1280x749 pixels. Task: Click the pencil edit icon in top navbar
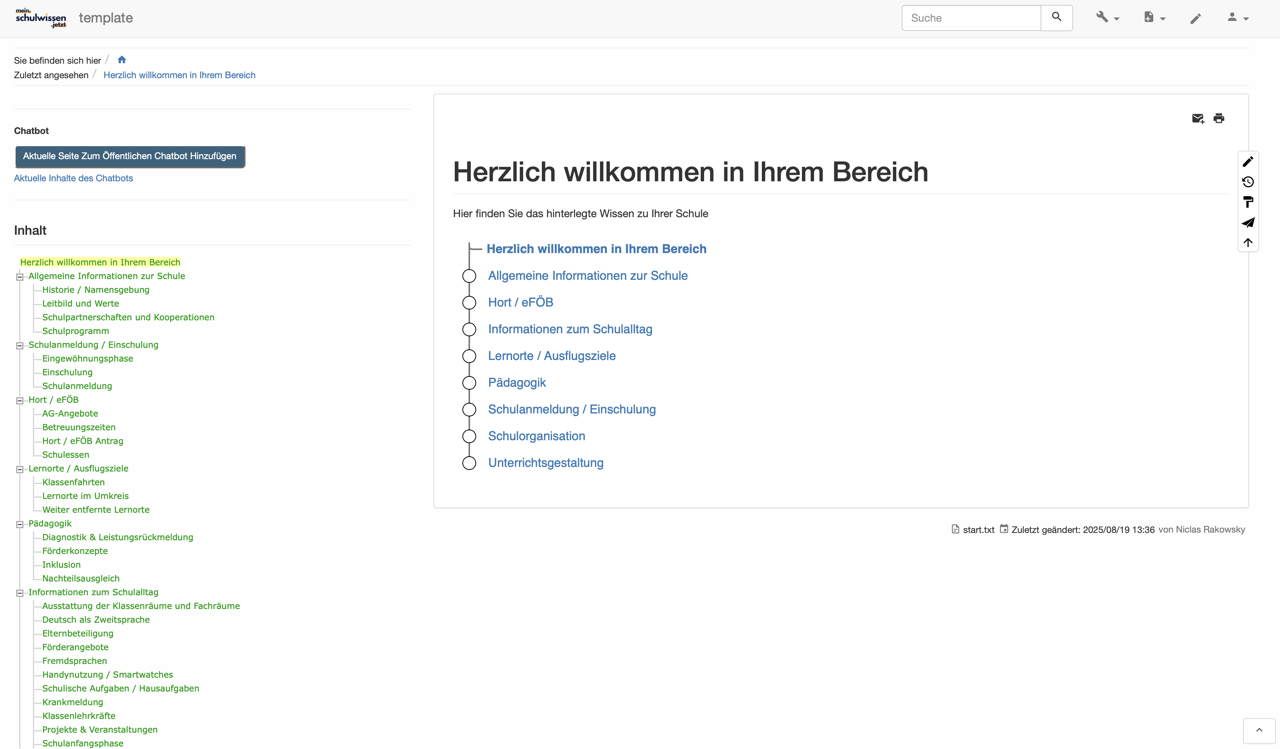[x=1195, y=18]
